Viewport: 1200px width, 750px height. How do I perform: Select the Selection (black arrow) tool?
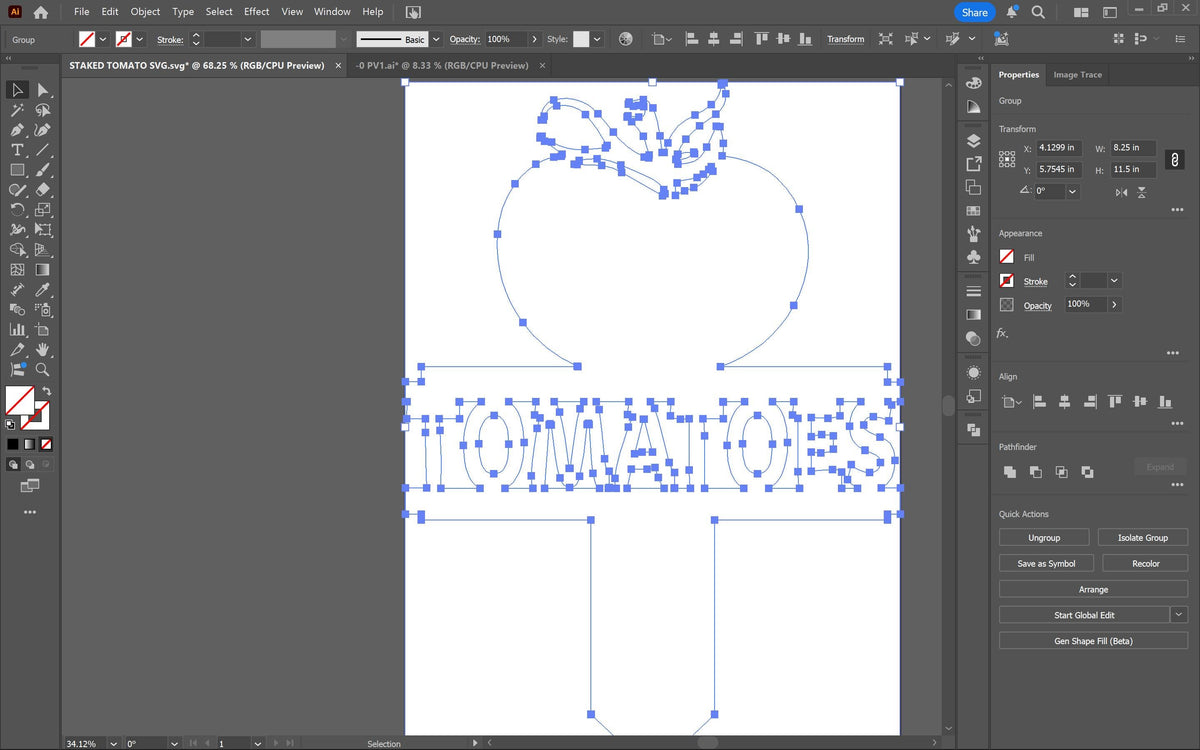[18, 90]
